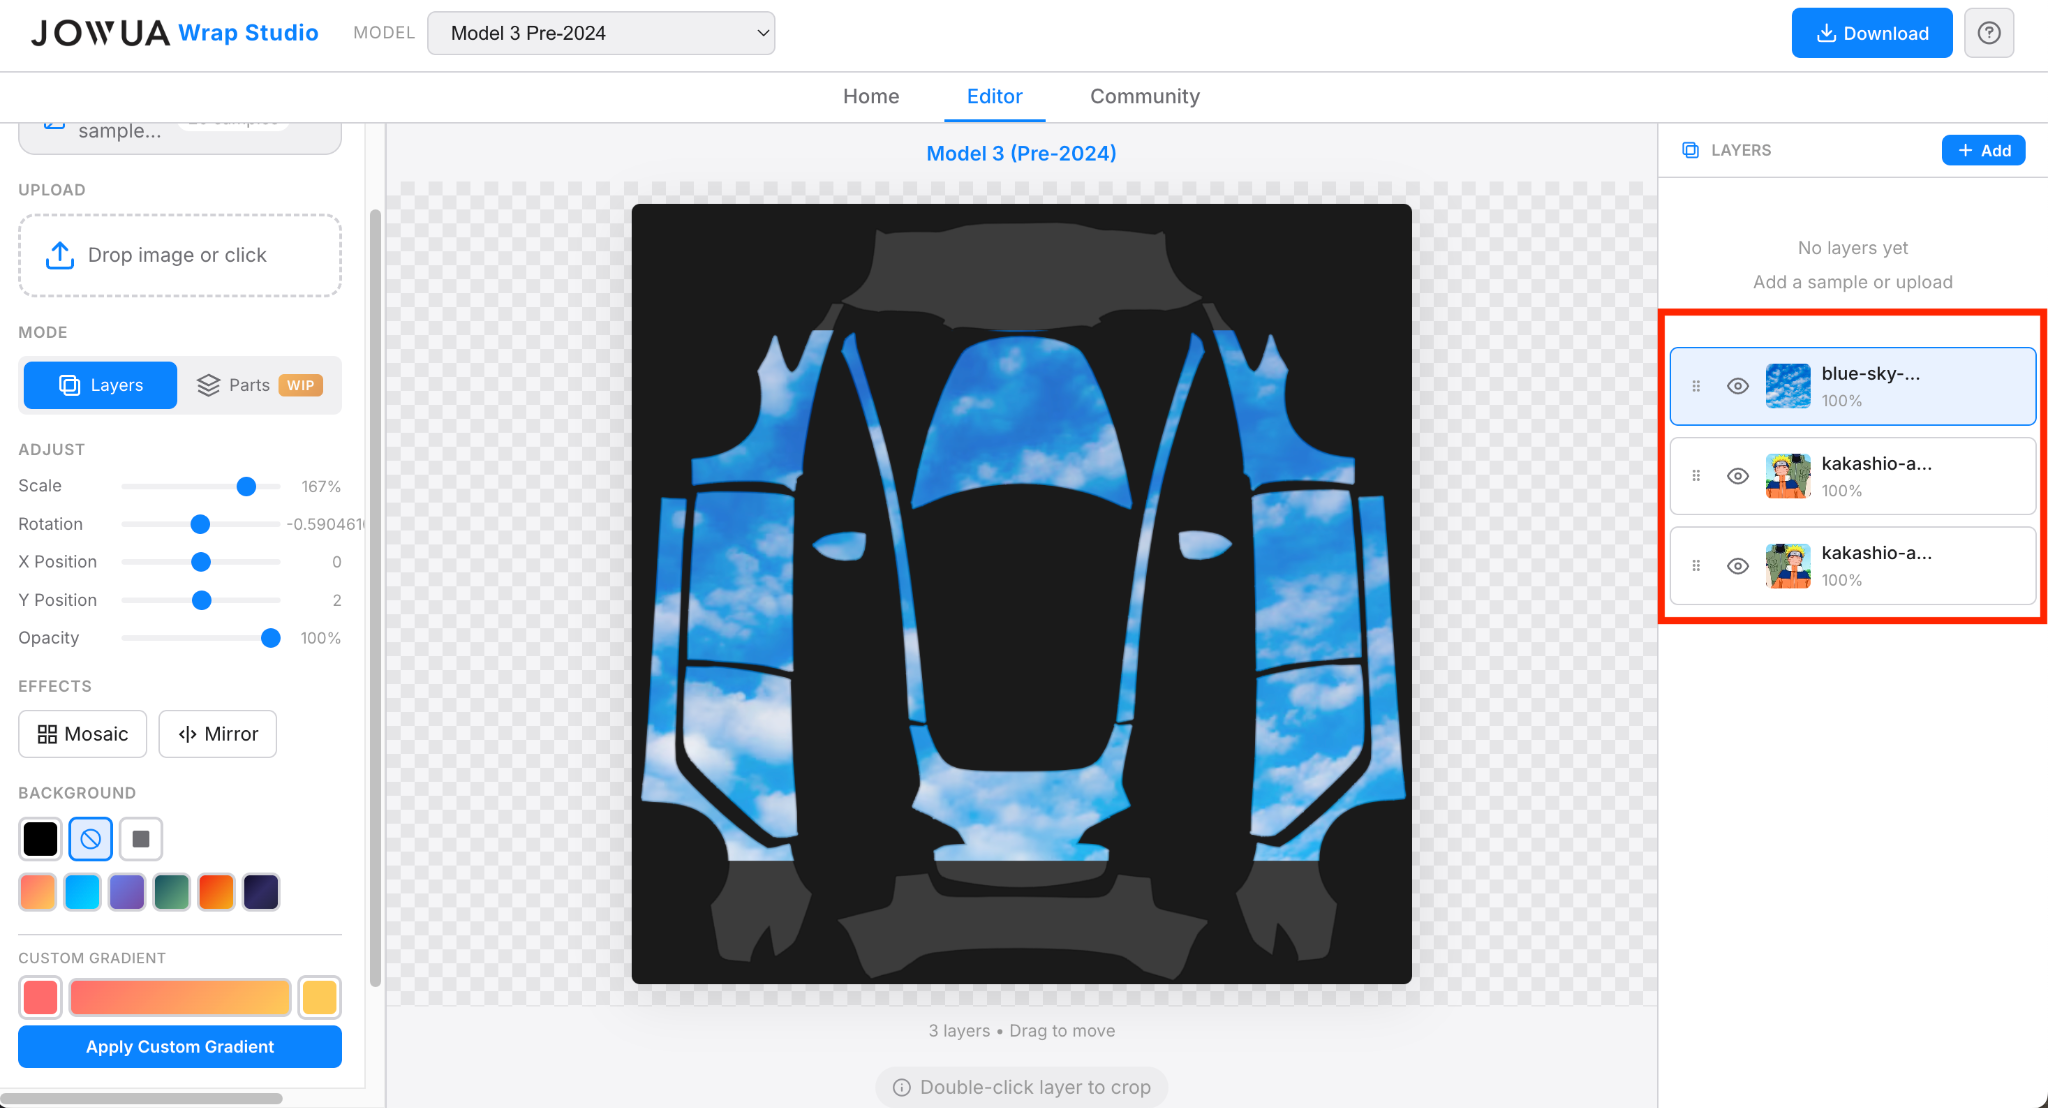Click the upload icon to drop an image
The height and width of the screenshot is (1108, 2048).
60,255
